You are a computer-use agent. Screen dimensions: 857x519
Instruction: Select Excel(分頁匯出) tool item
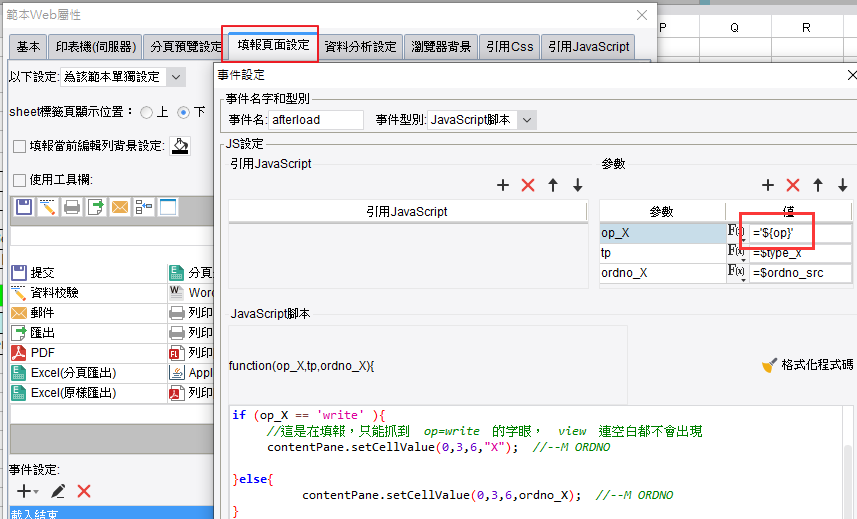tap(88, 373)
